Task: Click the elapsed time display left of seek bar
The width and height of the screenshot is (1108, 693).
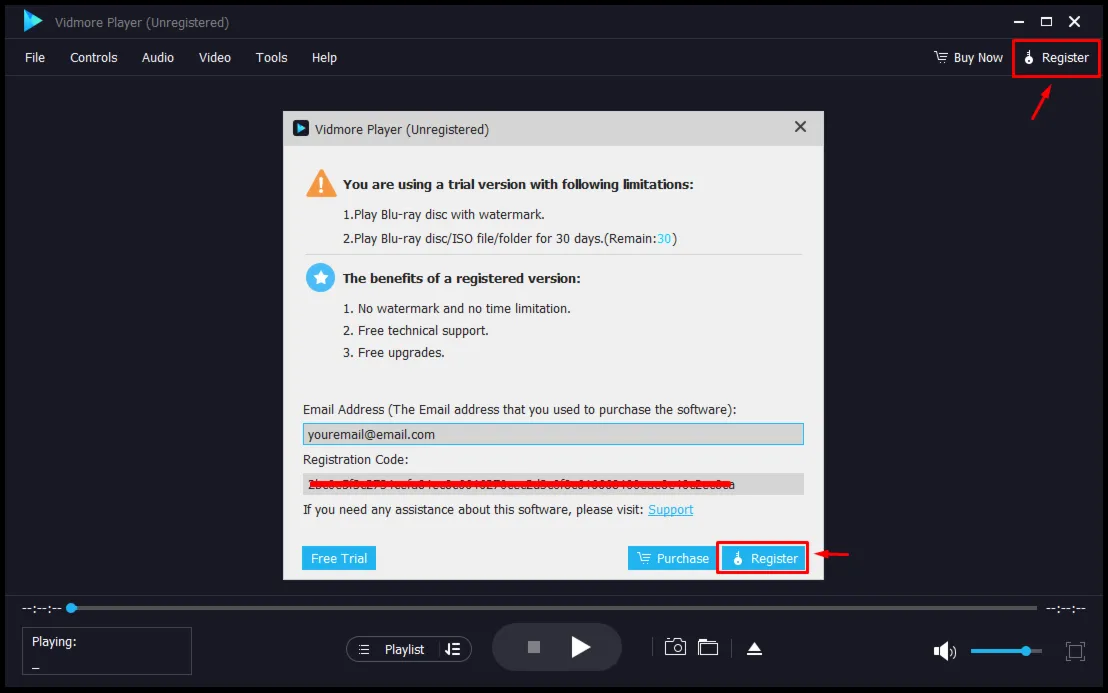Action: [x=41, y=608]
